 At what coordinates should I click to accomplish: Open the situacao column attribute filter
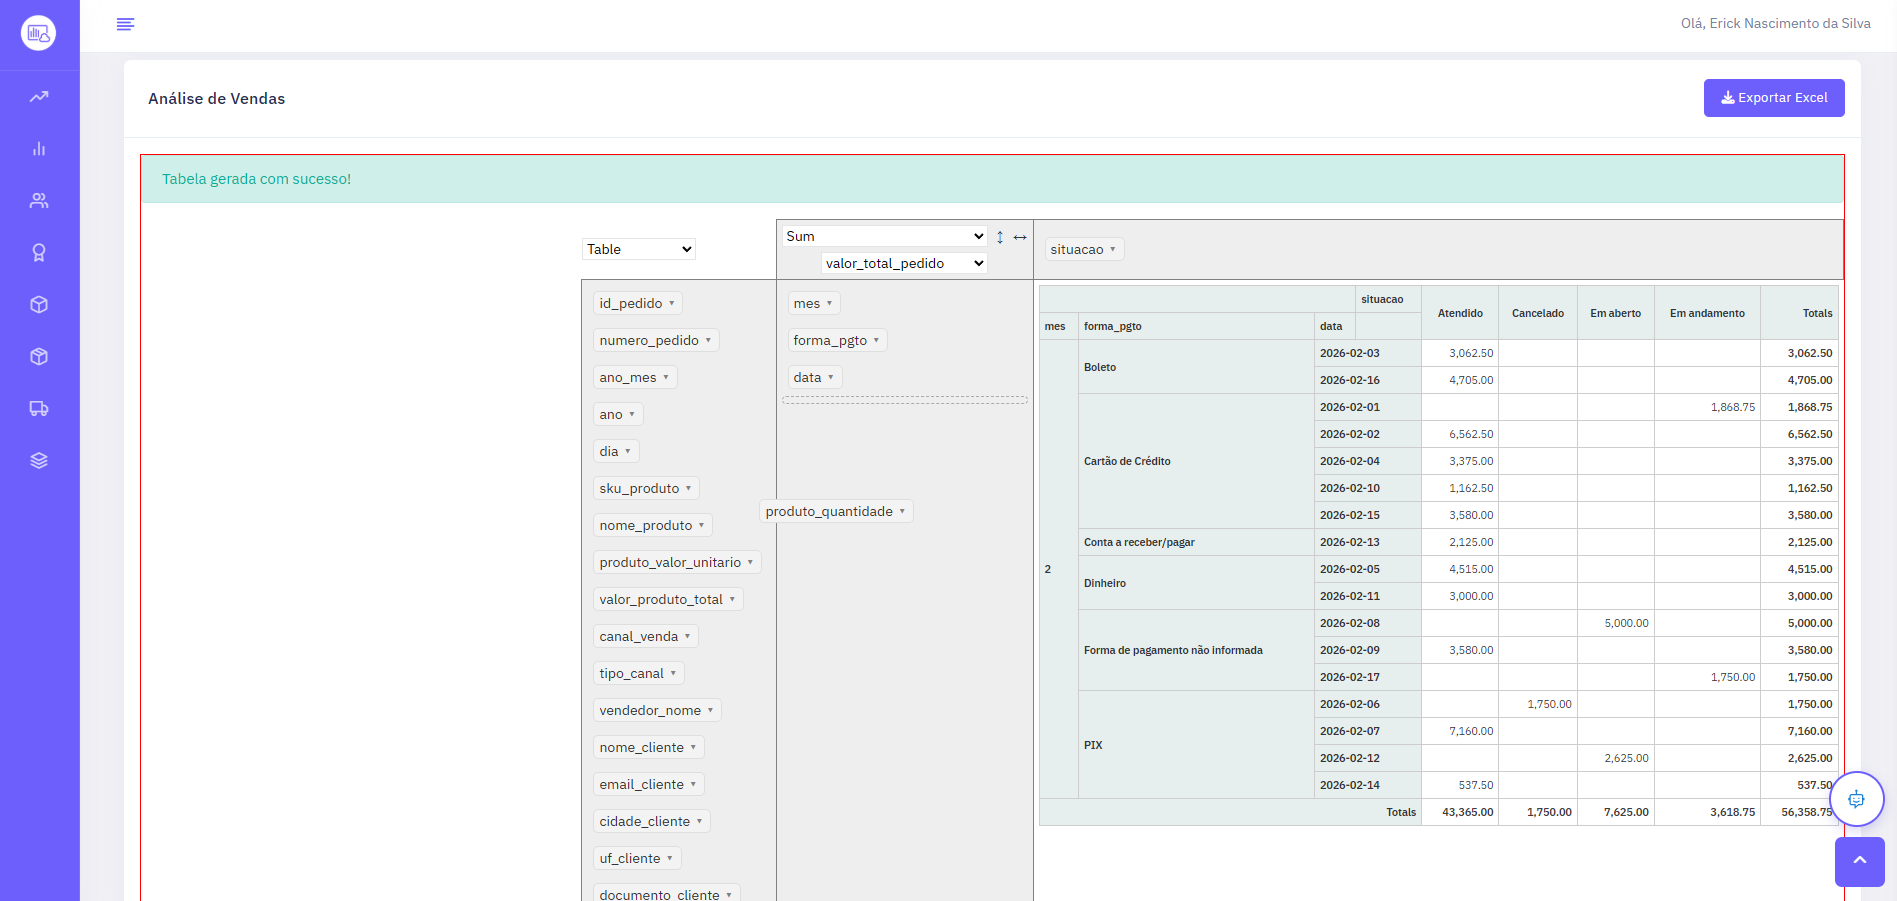tap(1112, 250)
